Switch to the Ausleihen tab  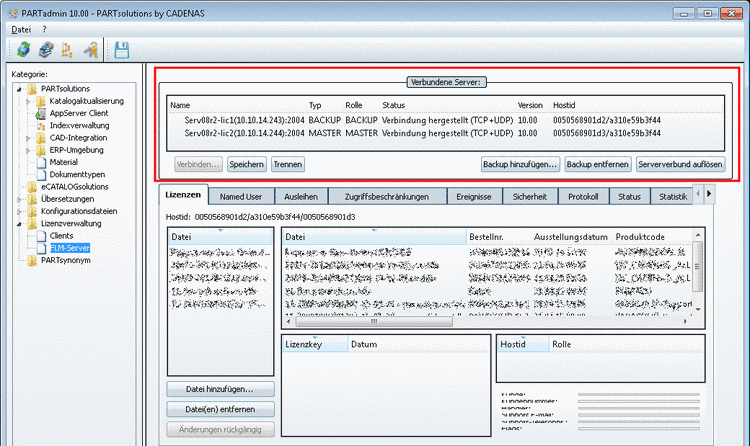(x=301, y=197)
